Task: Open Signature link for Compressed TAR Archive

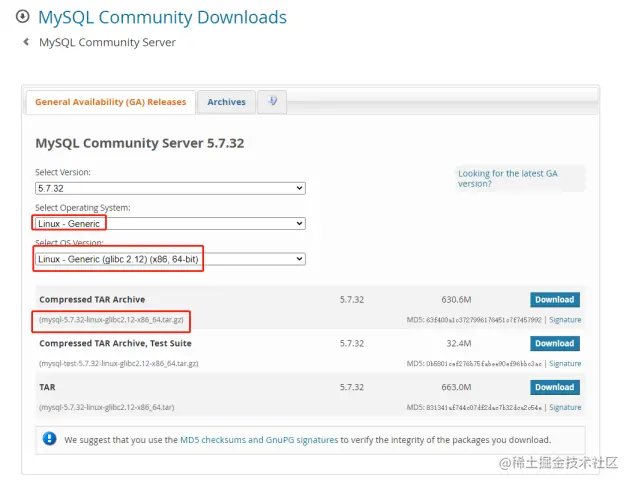Action: tap(565, 320)
